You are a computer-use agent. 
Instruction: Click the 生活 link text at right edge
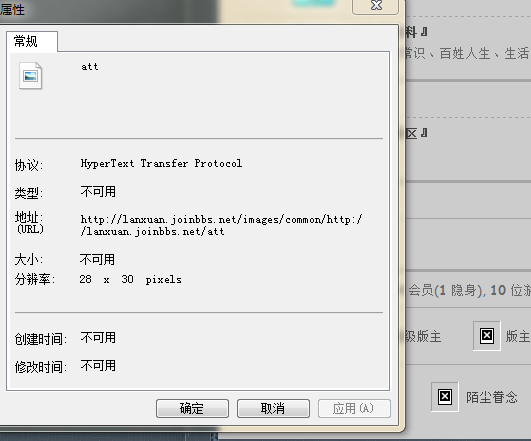pyautogui.click(x=517, y=54)
